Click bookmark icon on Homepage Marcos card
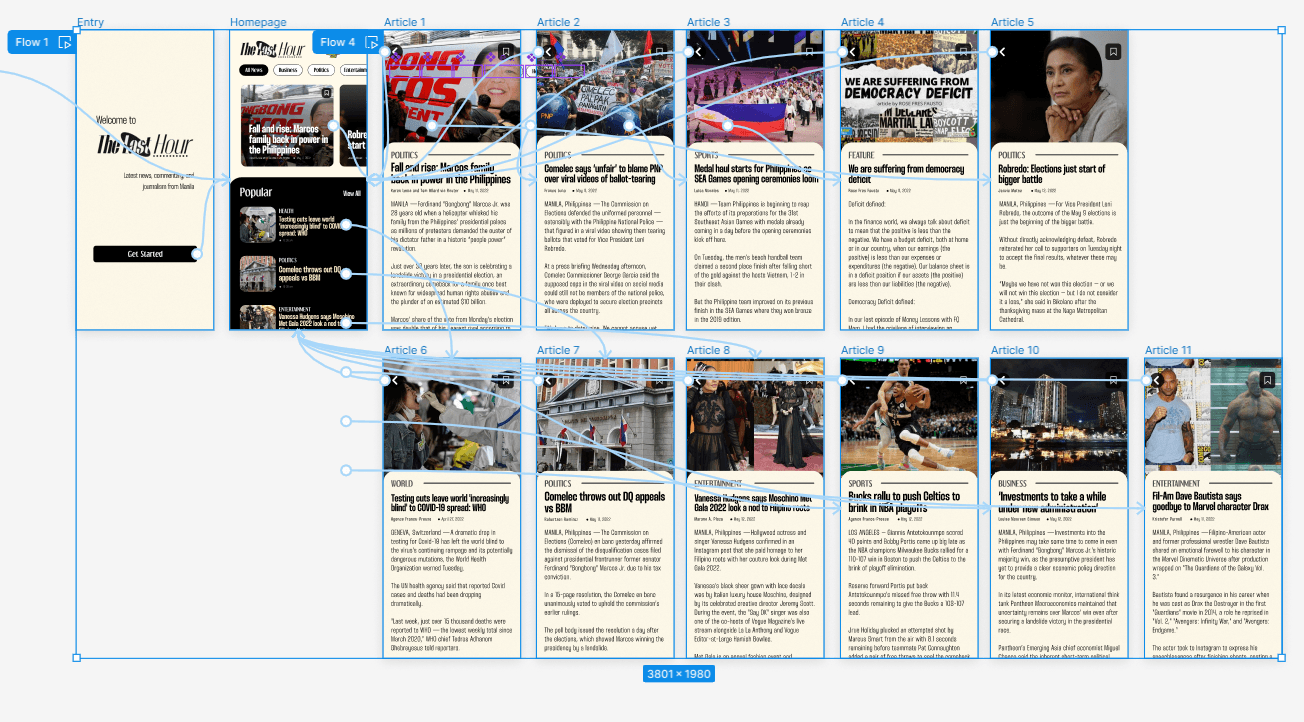The image size is (1304, 722). [326, 93]
